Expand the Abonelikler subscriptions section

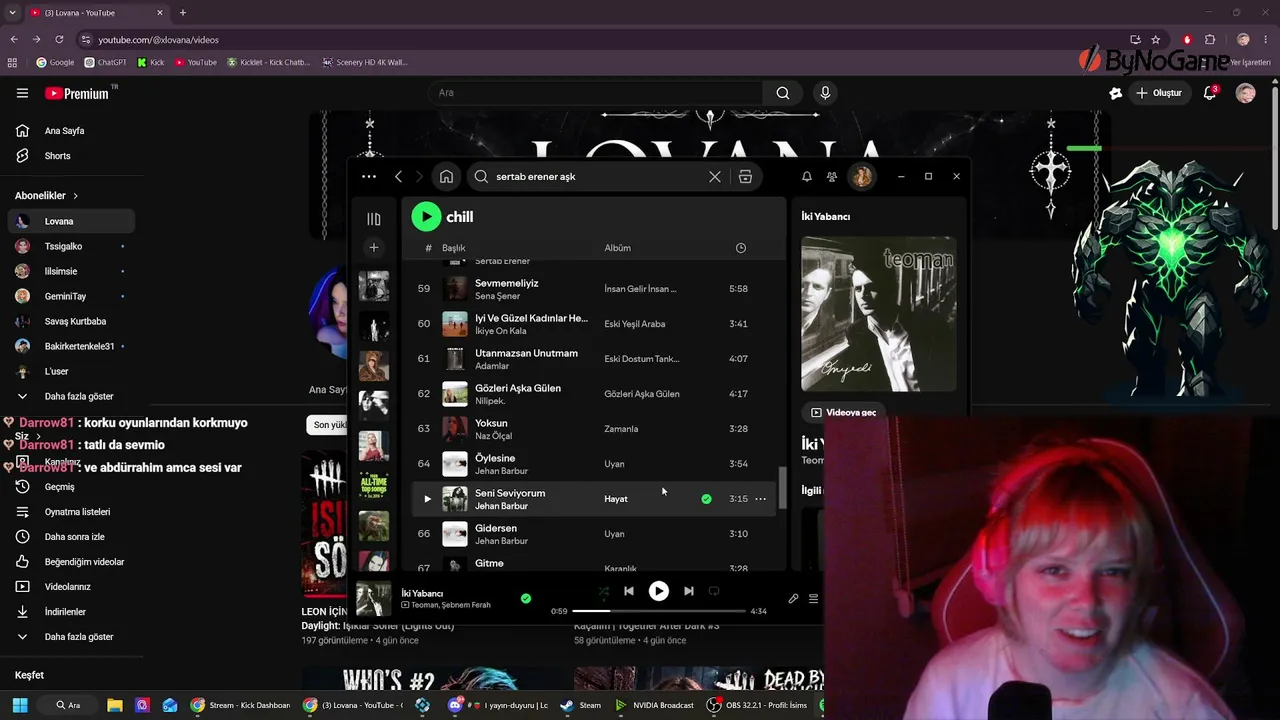[x=46, y=196]
